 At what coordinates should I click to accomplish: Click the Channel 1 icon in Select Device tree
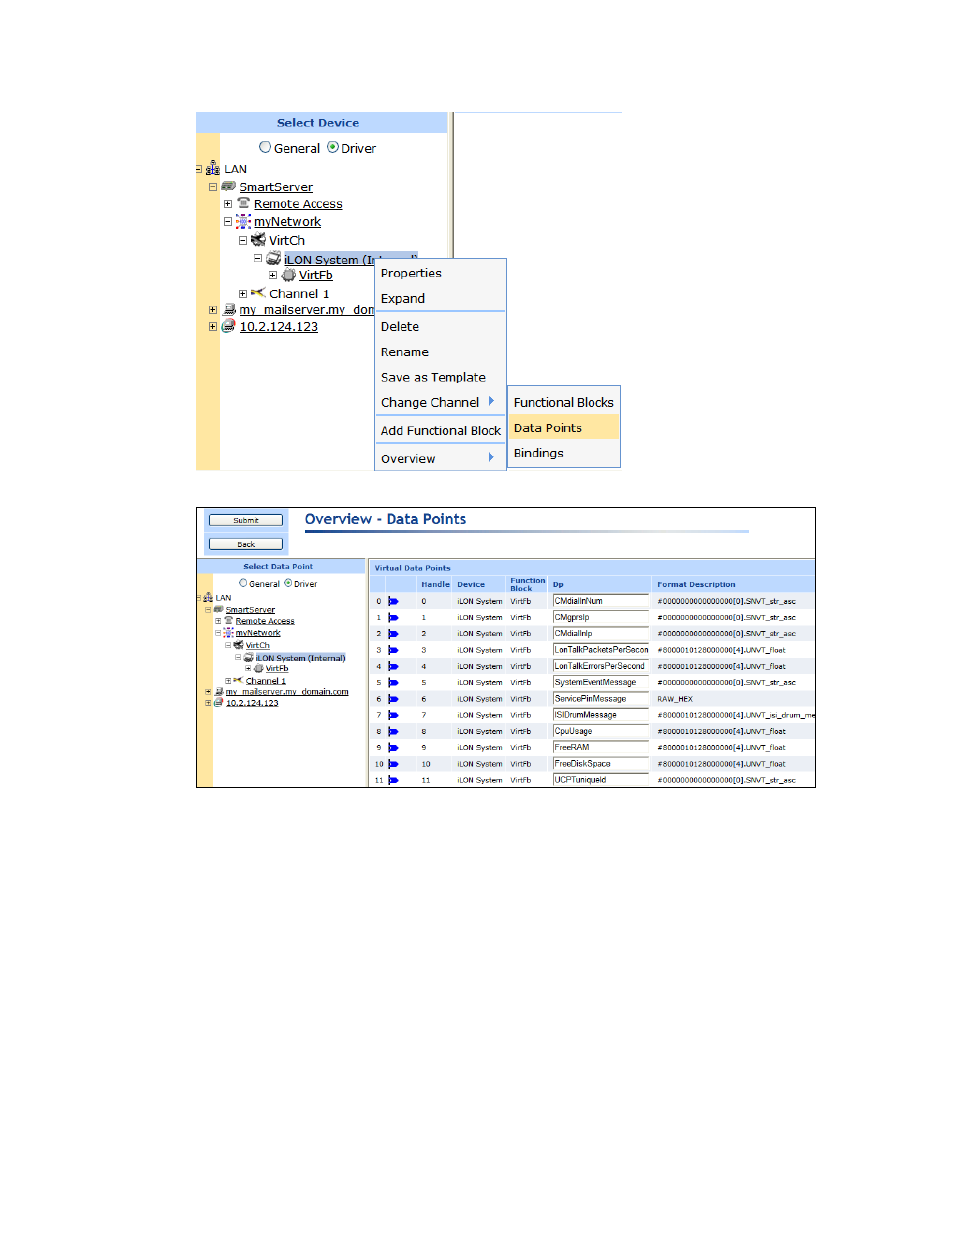point(258,293)
